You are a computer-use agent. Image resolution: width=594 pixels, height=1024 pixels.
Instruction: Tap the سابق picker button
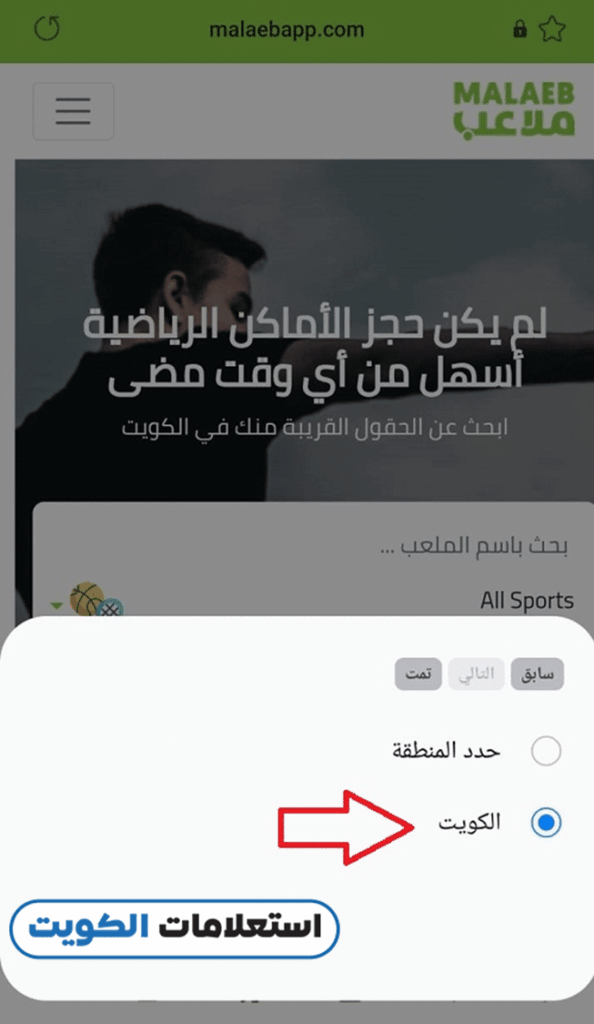pyautogui.click(x=537, y=674)
